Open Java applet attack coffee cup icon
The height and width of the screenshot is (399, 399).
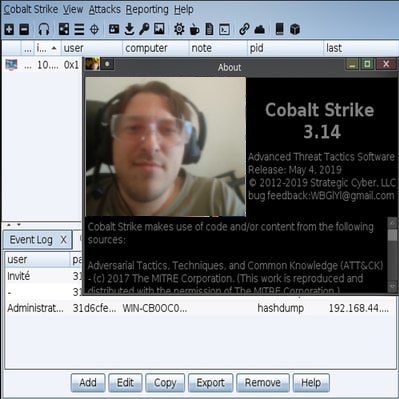(x=194, y=29)
